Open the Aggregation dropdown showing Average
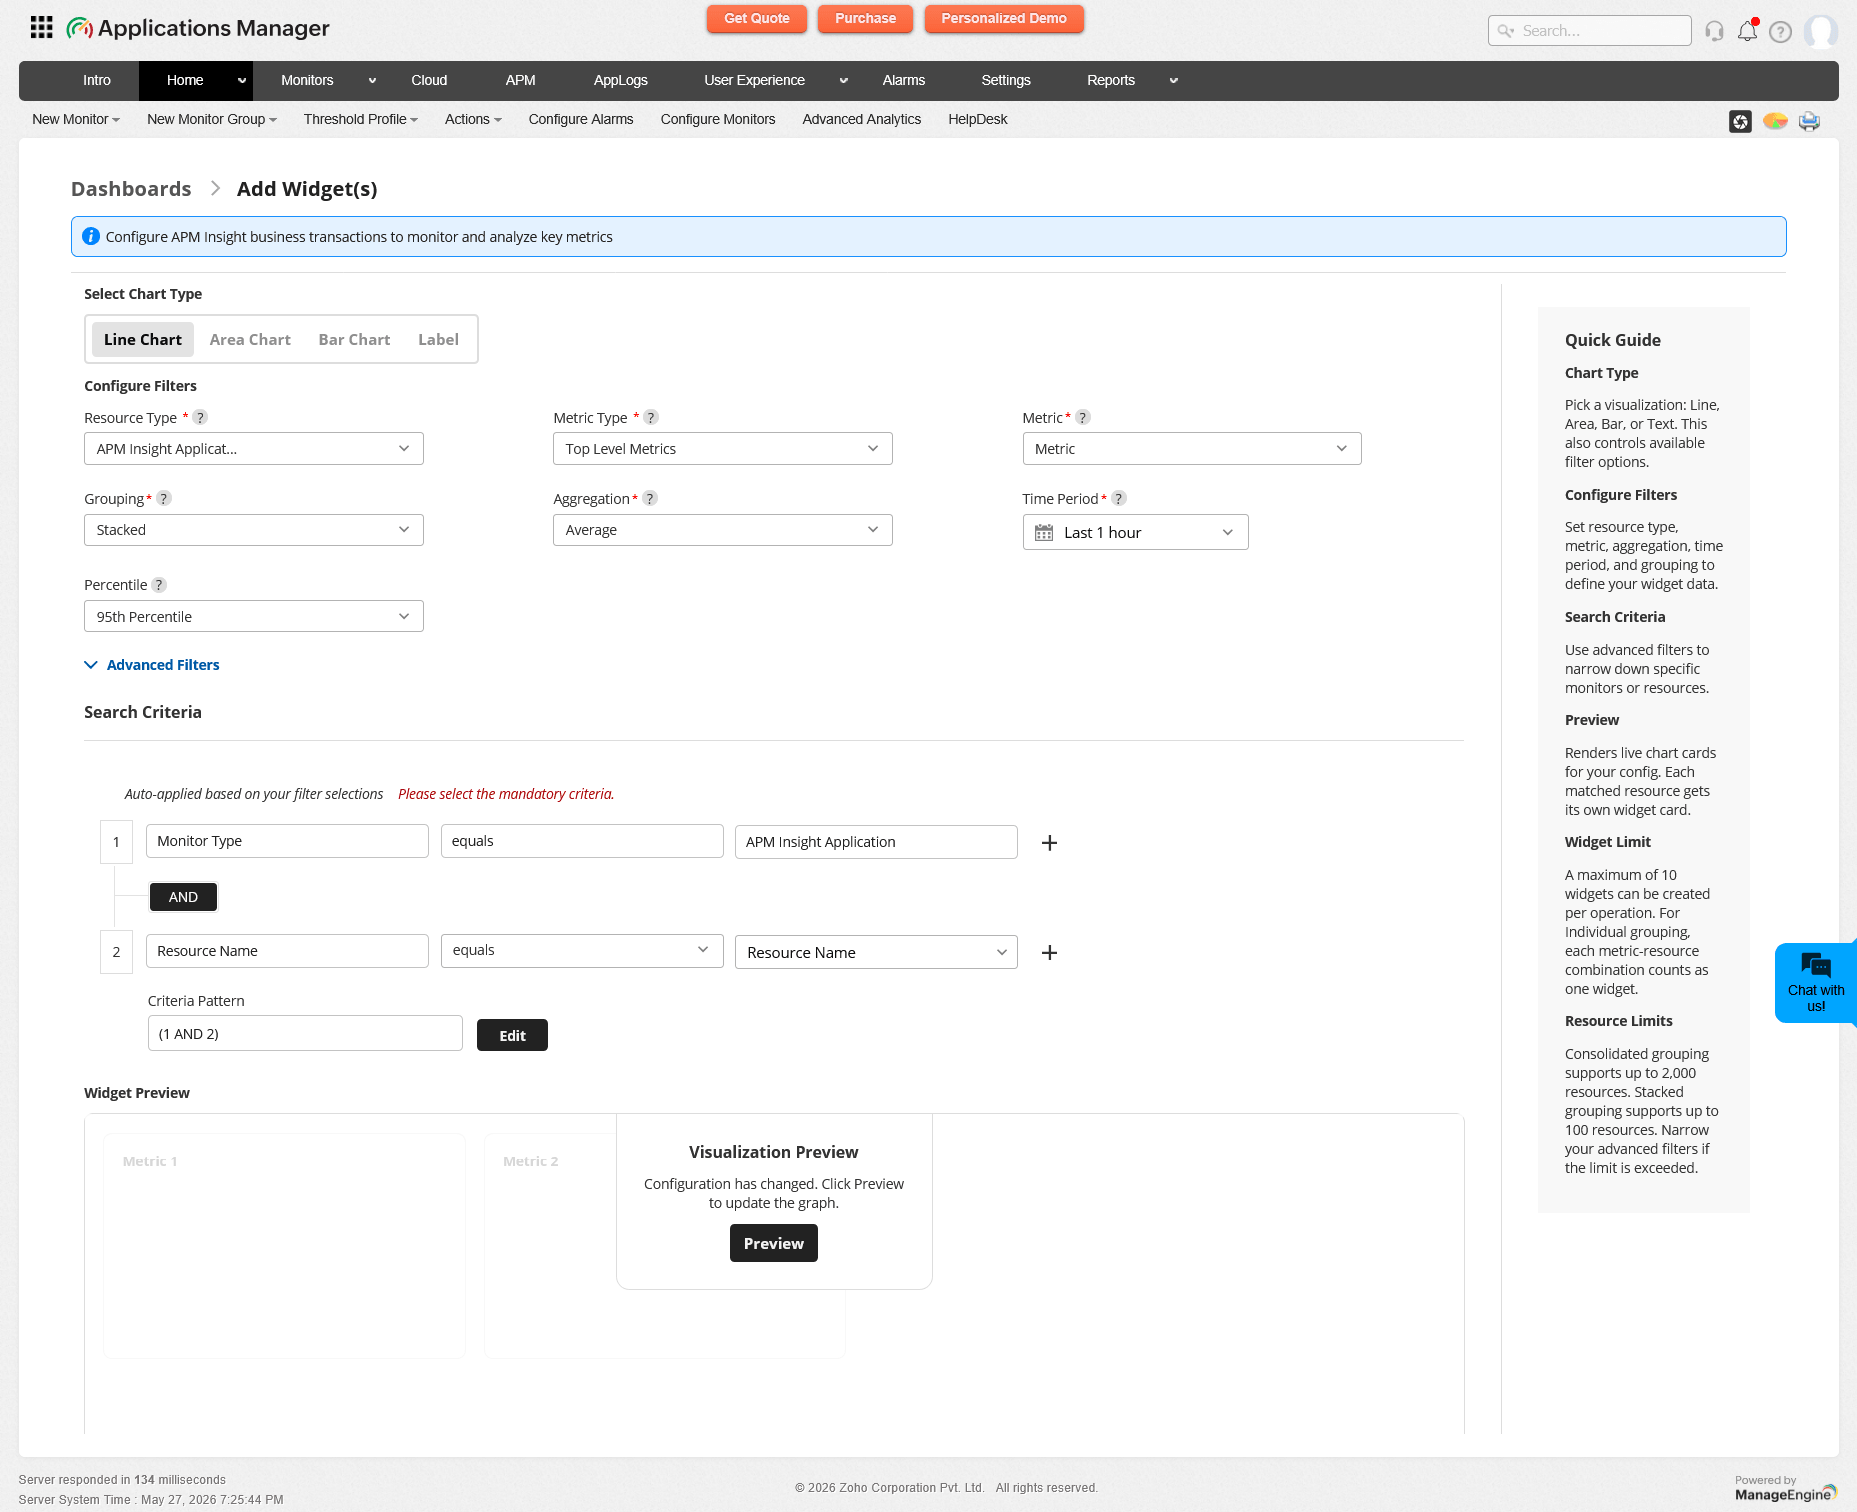 (723, 530)
